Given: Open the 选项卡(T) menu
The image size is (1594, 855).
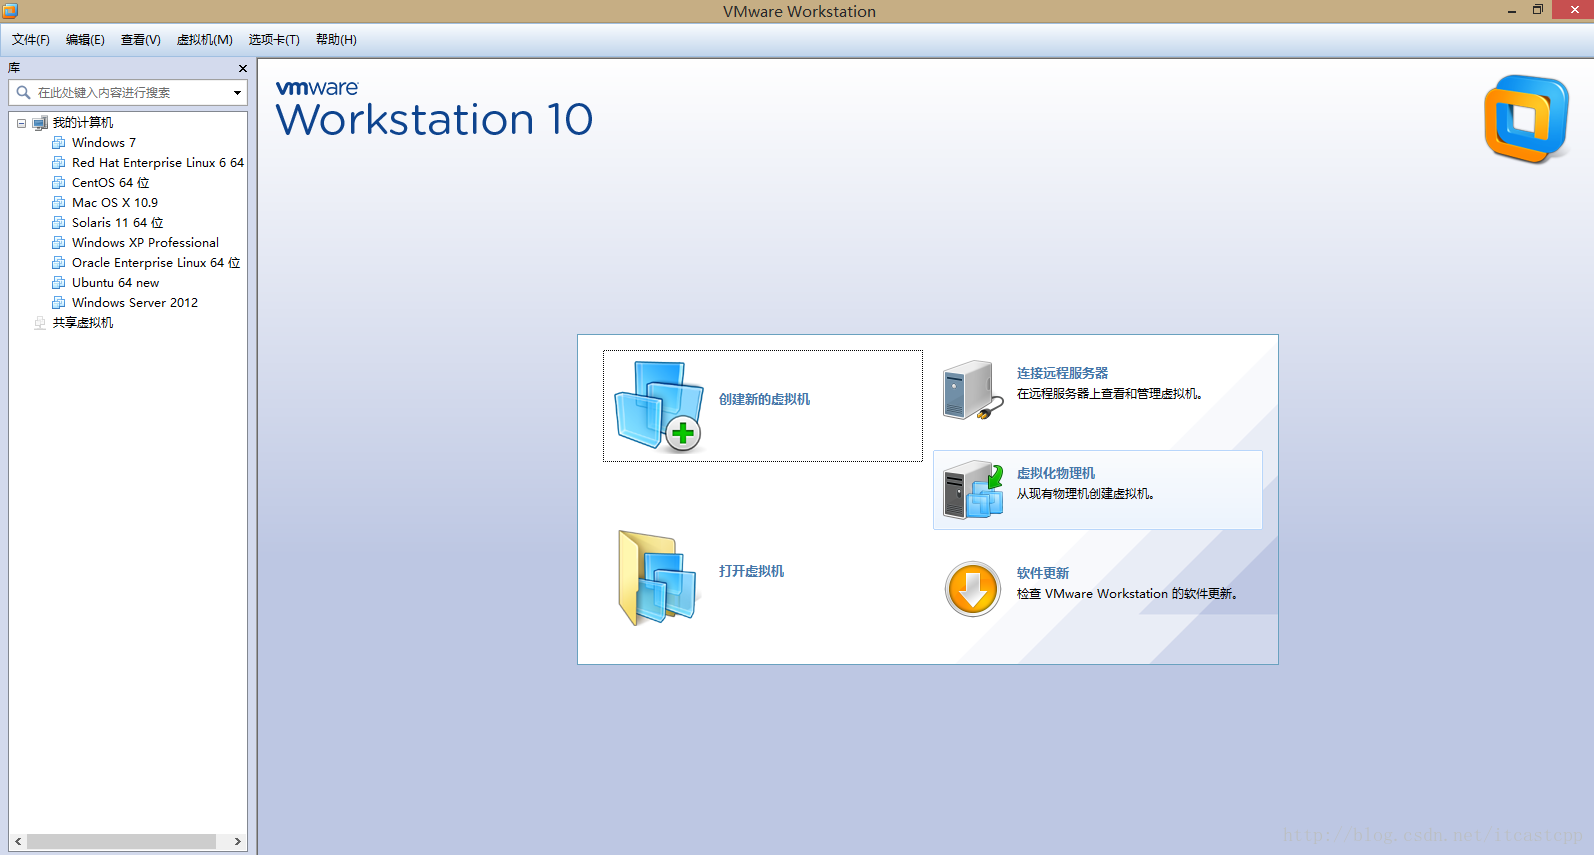Looking at the screenshot, I should pos(274,40).
